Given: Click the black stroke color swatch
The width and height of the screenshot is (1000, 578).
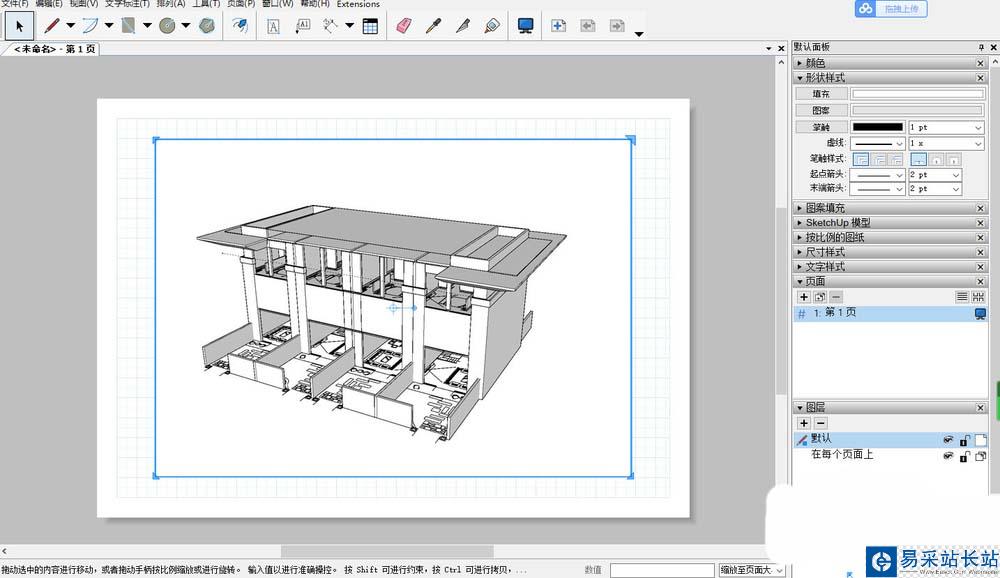Looking at the screenshot, I should (x=877, y=127).
